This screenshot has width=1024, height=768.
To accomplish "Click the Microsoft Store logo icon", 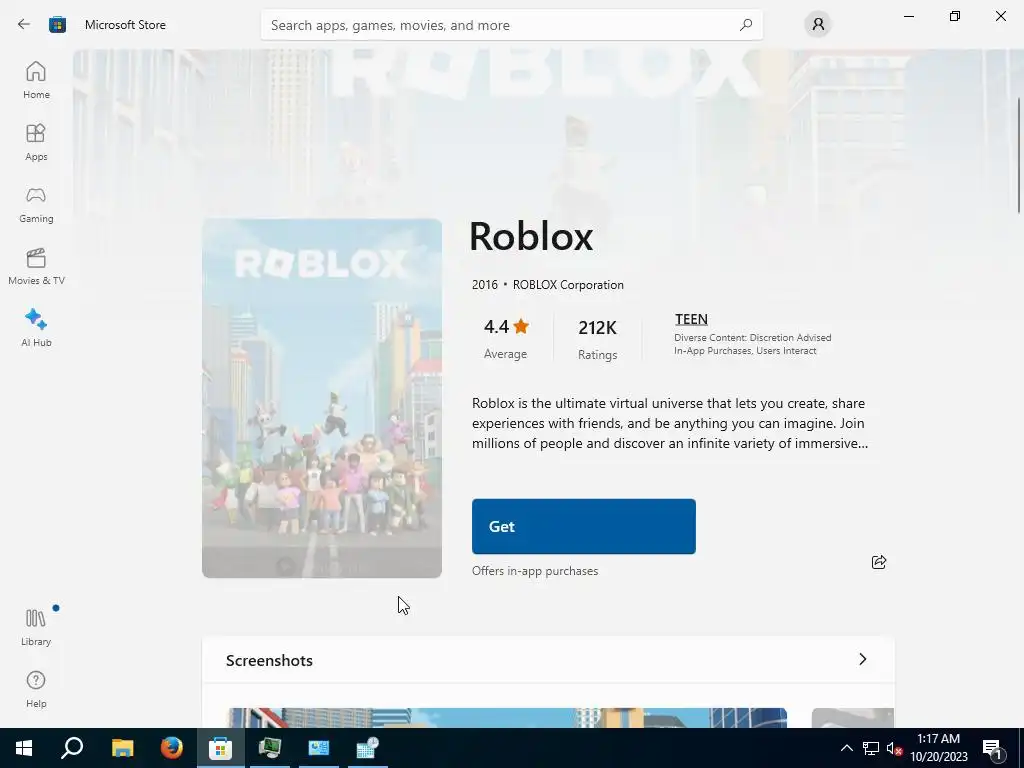I will [57, 25].
